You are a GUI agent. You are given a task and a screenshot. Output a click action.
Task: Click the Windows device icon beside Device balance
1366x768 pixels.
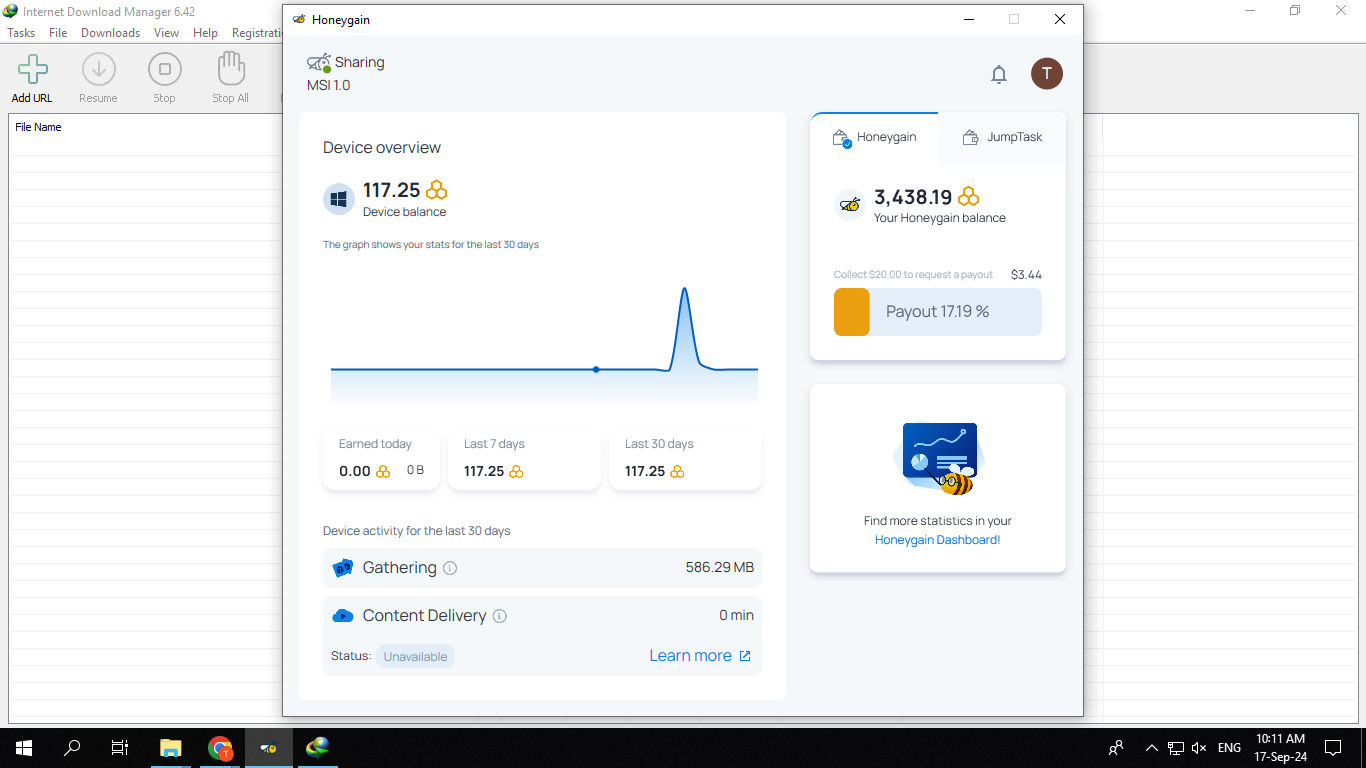339,199
